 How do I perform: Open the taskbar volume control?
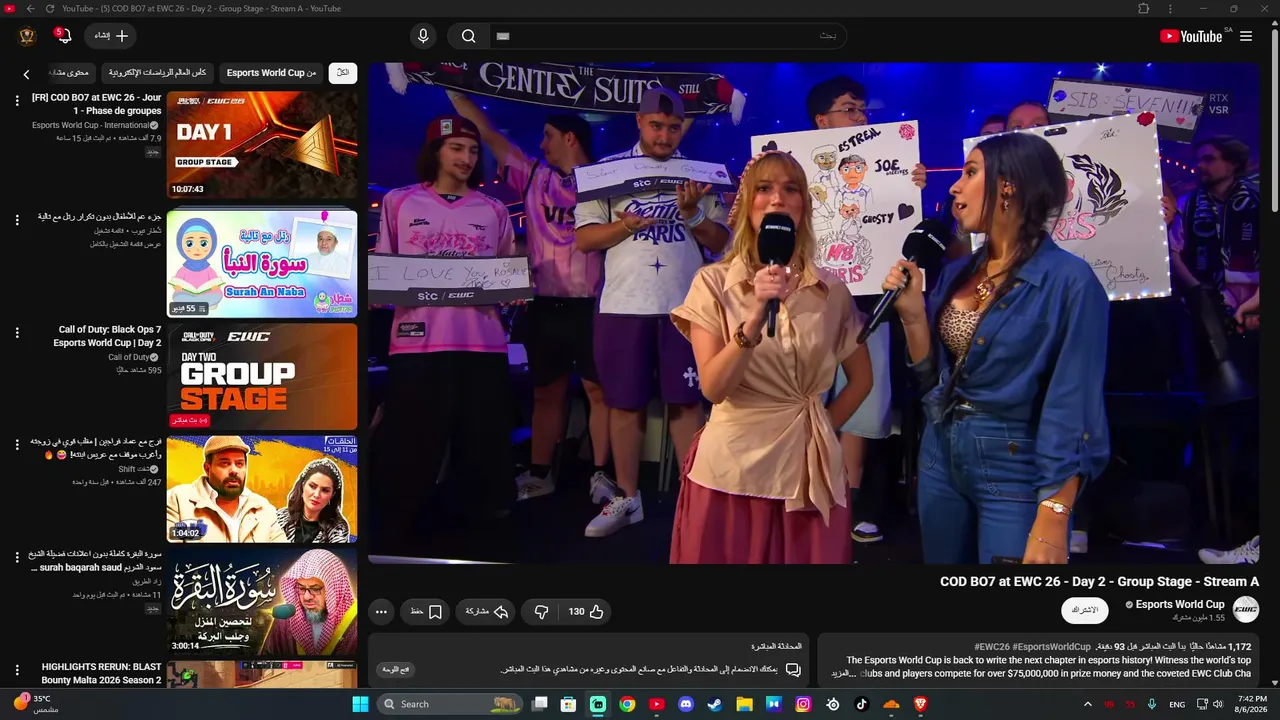coord(1218,704)
